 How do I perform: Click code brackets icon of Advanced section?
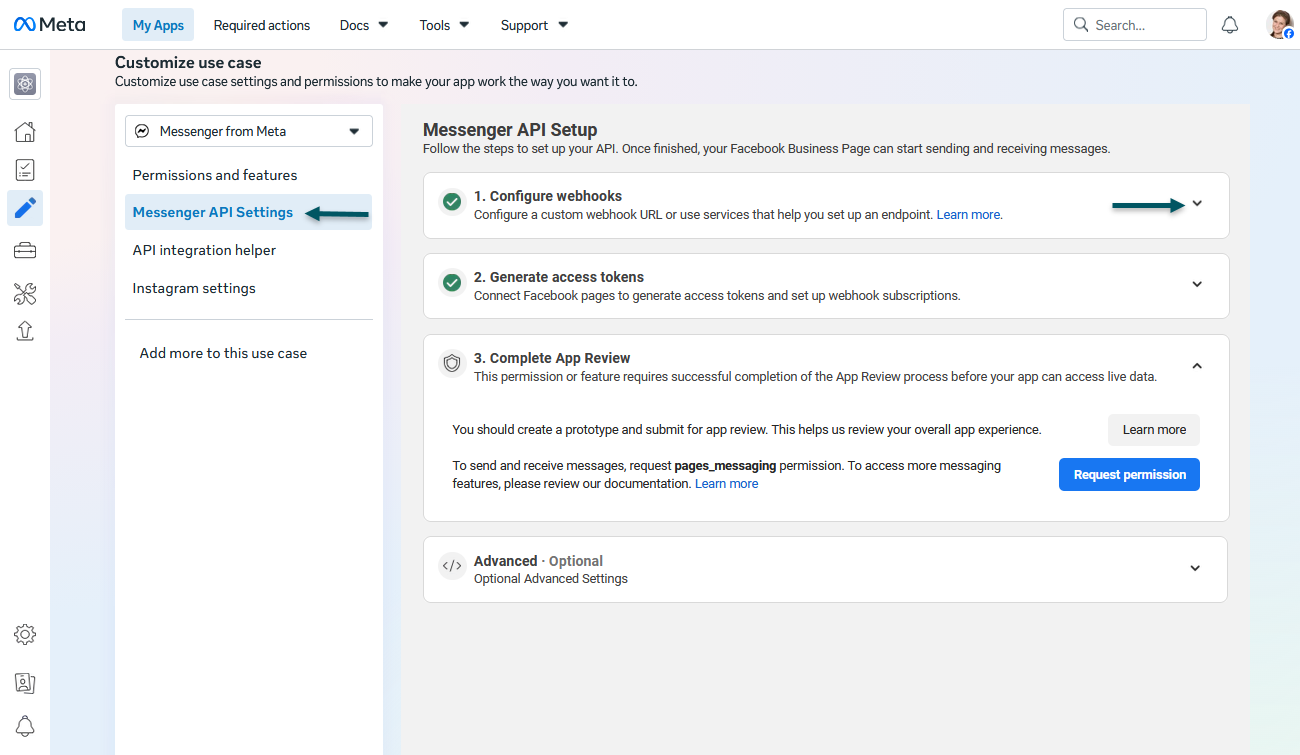tap(452, 566)
